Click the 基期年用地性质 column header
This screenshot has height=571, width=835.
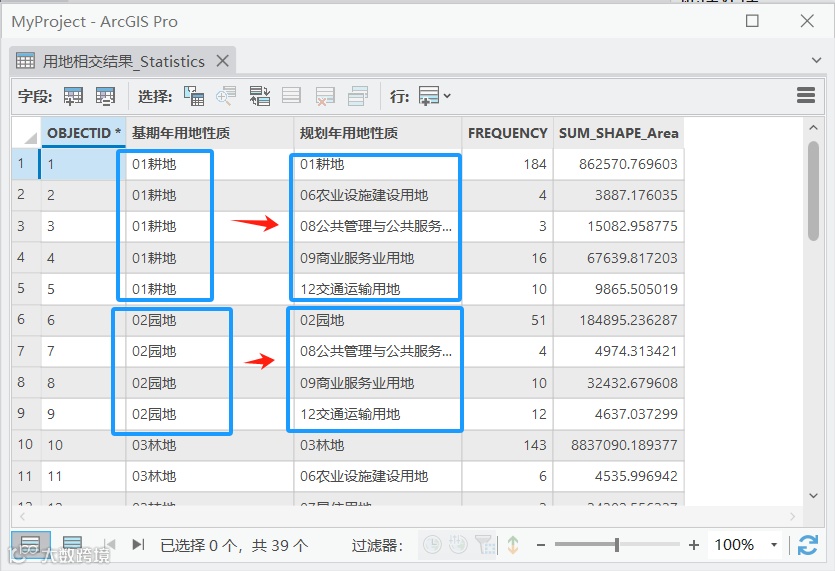pyautogui.click(x=210, y=133)
